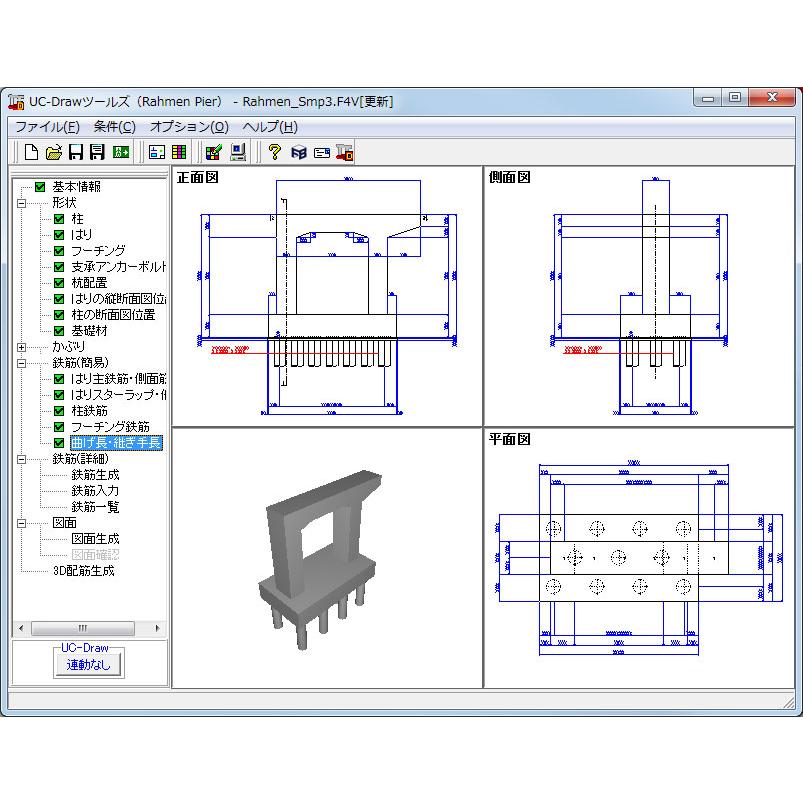Click the tree panel horizontal scrollbar thumb
Viewport: 803px width, 803px height.
(x=83, y=628)
